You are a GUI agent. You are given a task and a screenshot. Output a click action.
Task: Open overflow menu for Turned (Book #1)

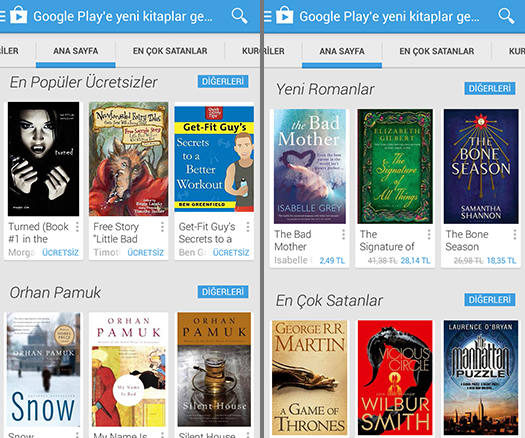click(x=77, y=227)
